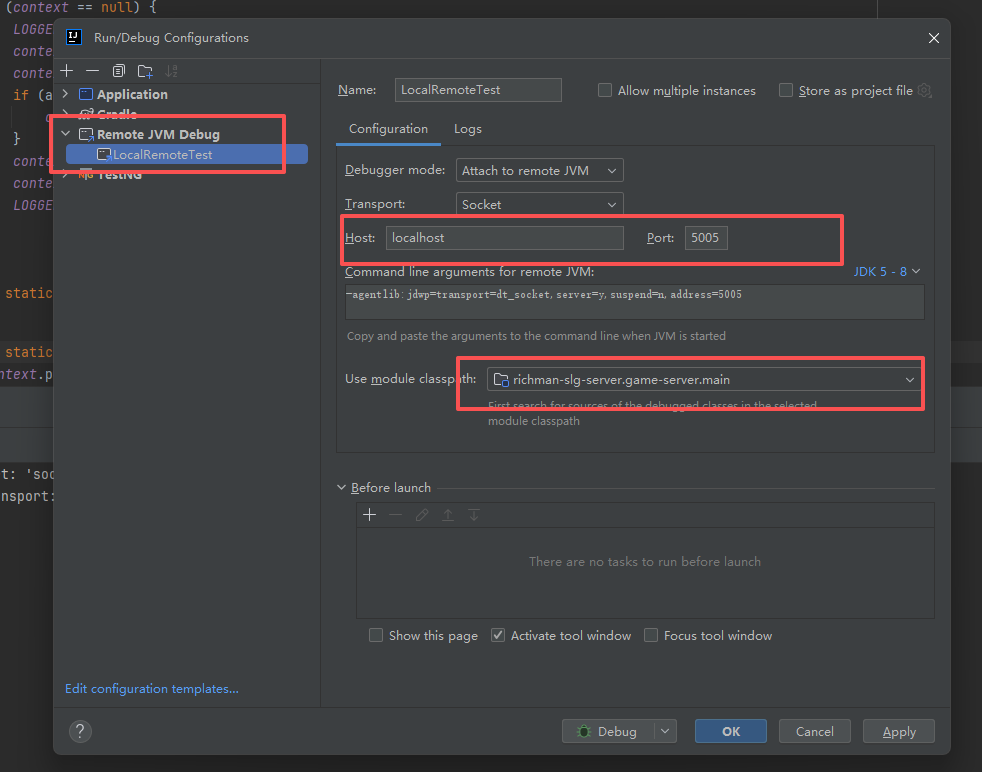The image size is (982, 772).
Task: Enable Focus tool window checkbox
Action: tap(651, 636)
